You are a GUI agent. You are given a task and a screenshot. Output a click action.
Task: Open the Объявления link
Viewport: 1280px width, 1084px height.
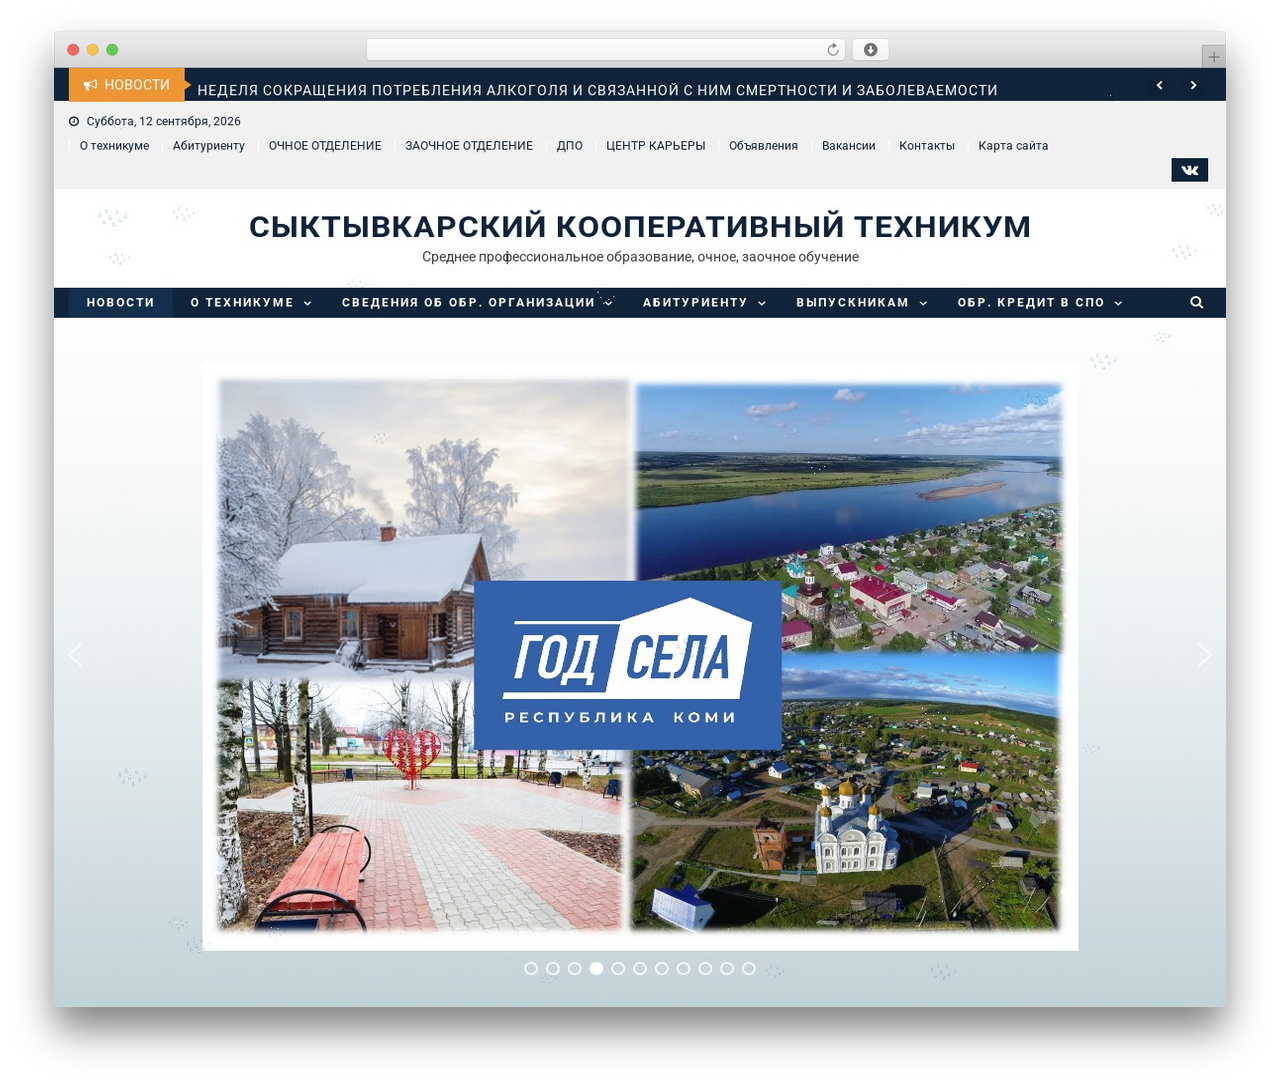pyautogui.click(x=763, y=146)
